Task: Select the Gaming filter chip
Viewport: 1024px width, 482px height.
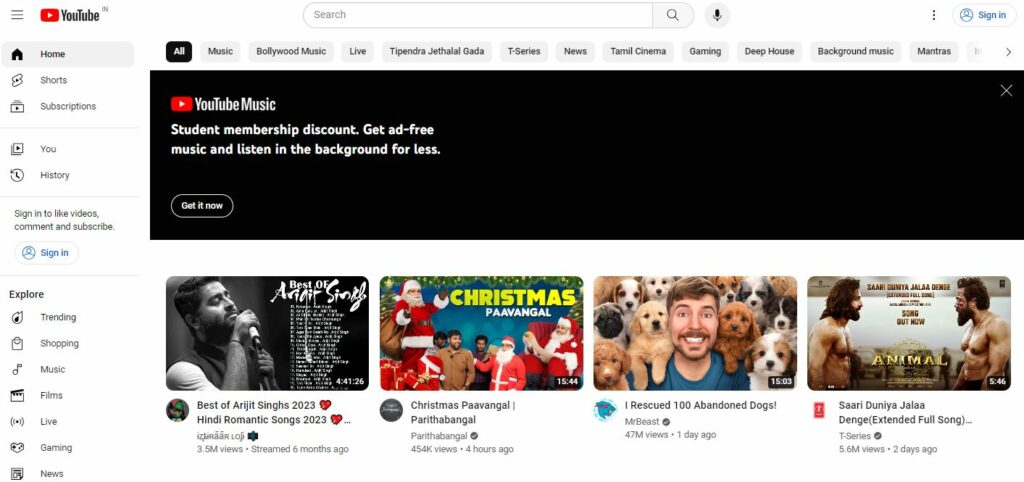Action: pyautogui.click(x=705, y=52)
